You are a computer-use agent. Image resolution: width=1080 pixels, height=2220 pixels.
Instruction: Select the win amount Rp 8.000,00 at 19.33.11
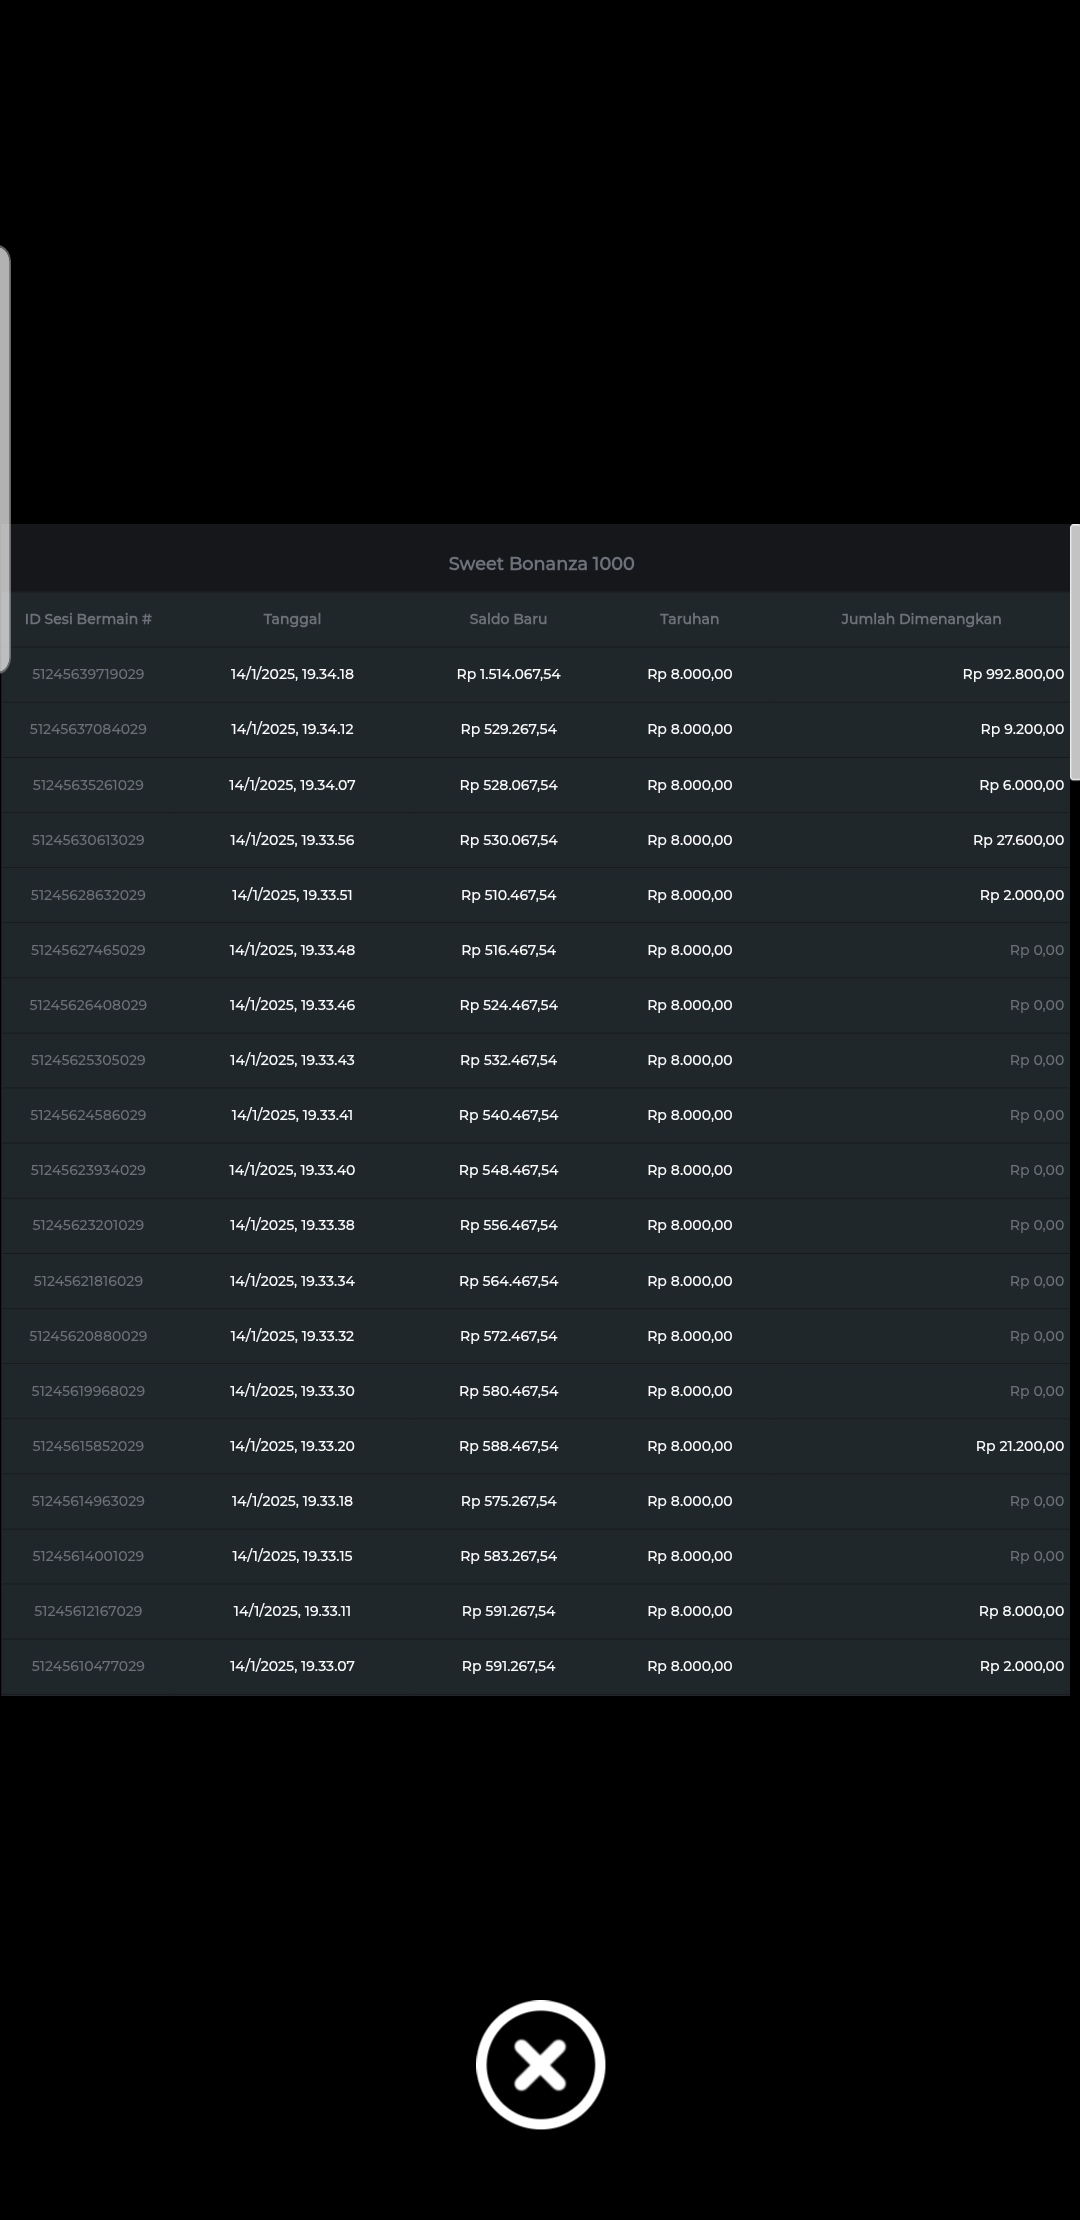pos(1021,1611)
